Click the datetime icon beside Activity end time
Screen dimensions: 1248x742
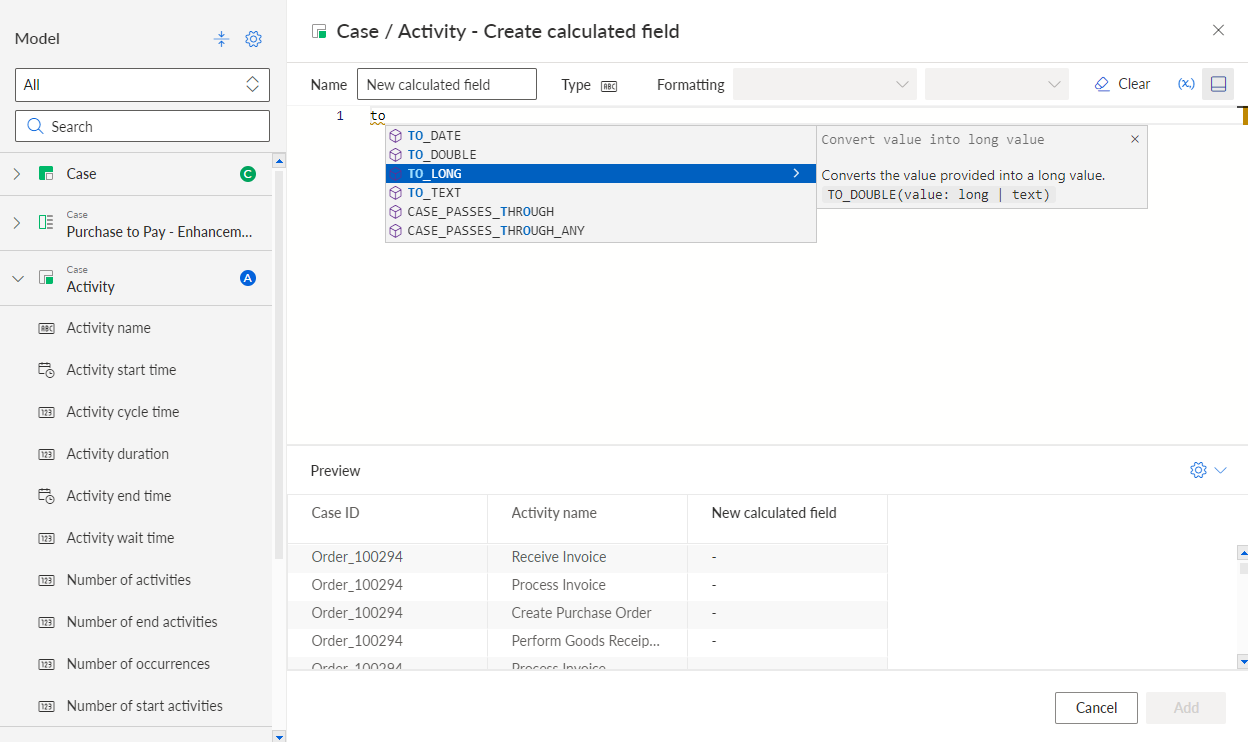pyautogui.click(x=46, y=496)
